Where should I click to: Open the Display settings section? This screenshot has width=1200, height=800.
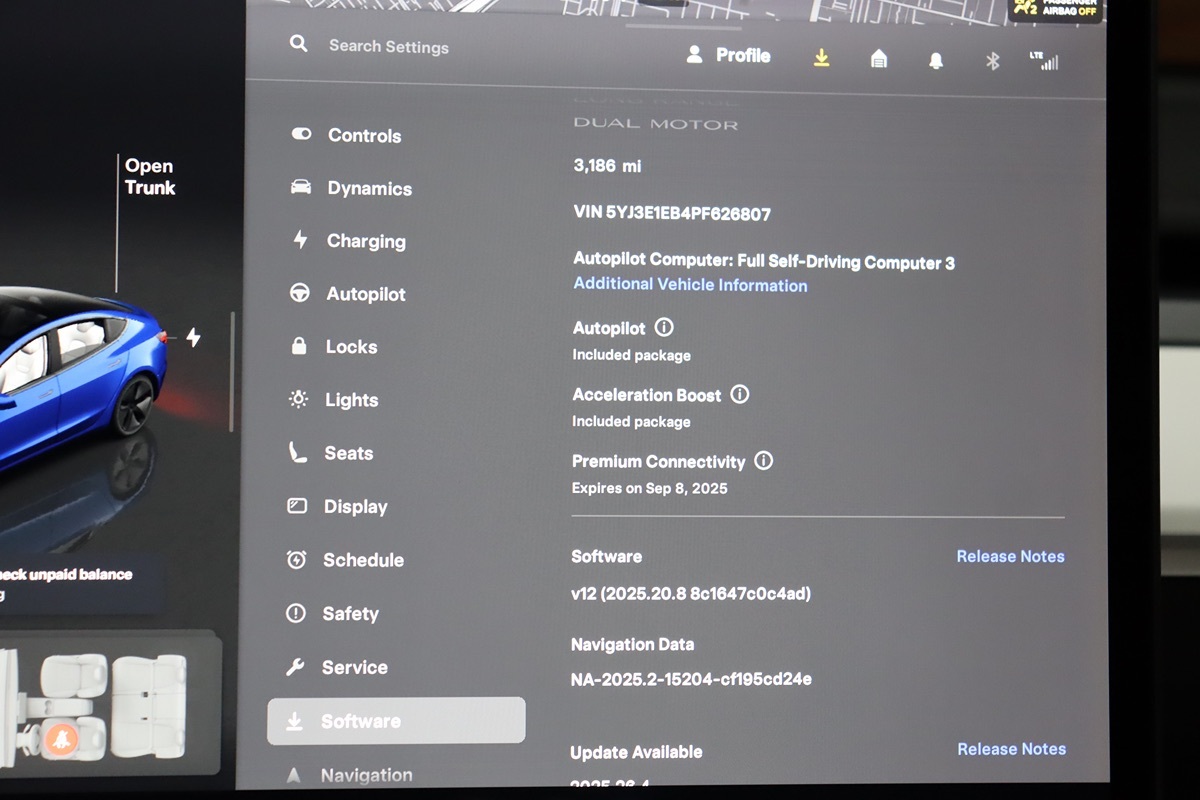[x=355, y=507]
